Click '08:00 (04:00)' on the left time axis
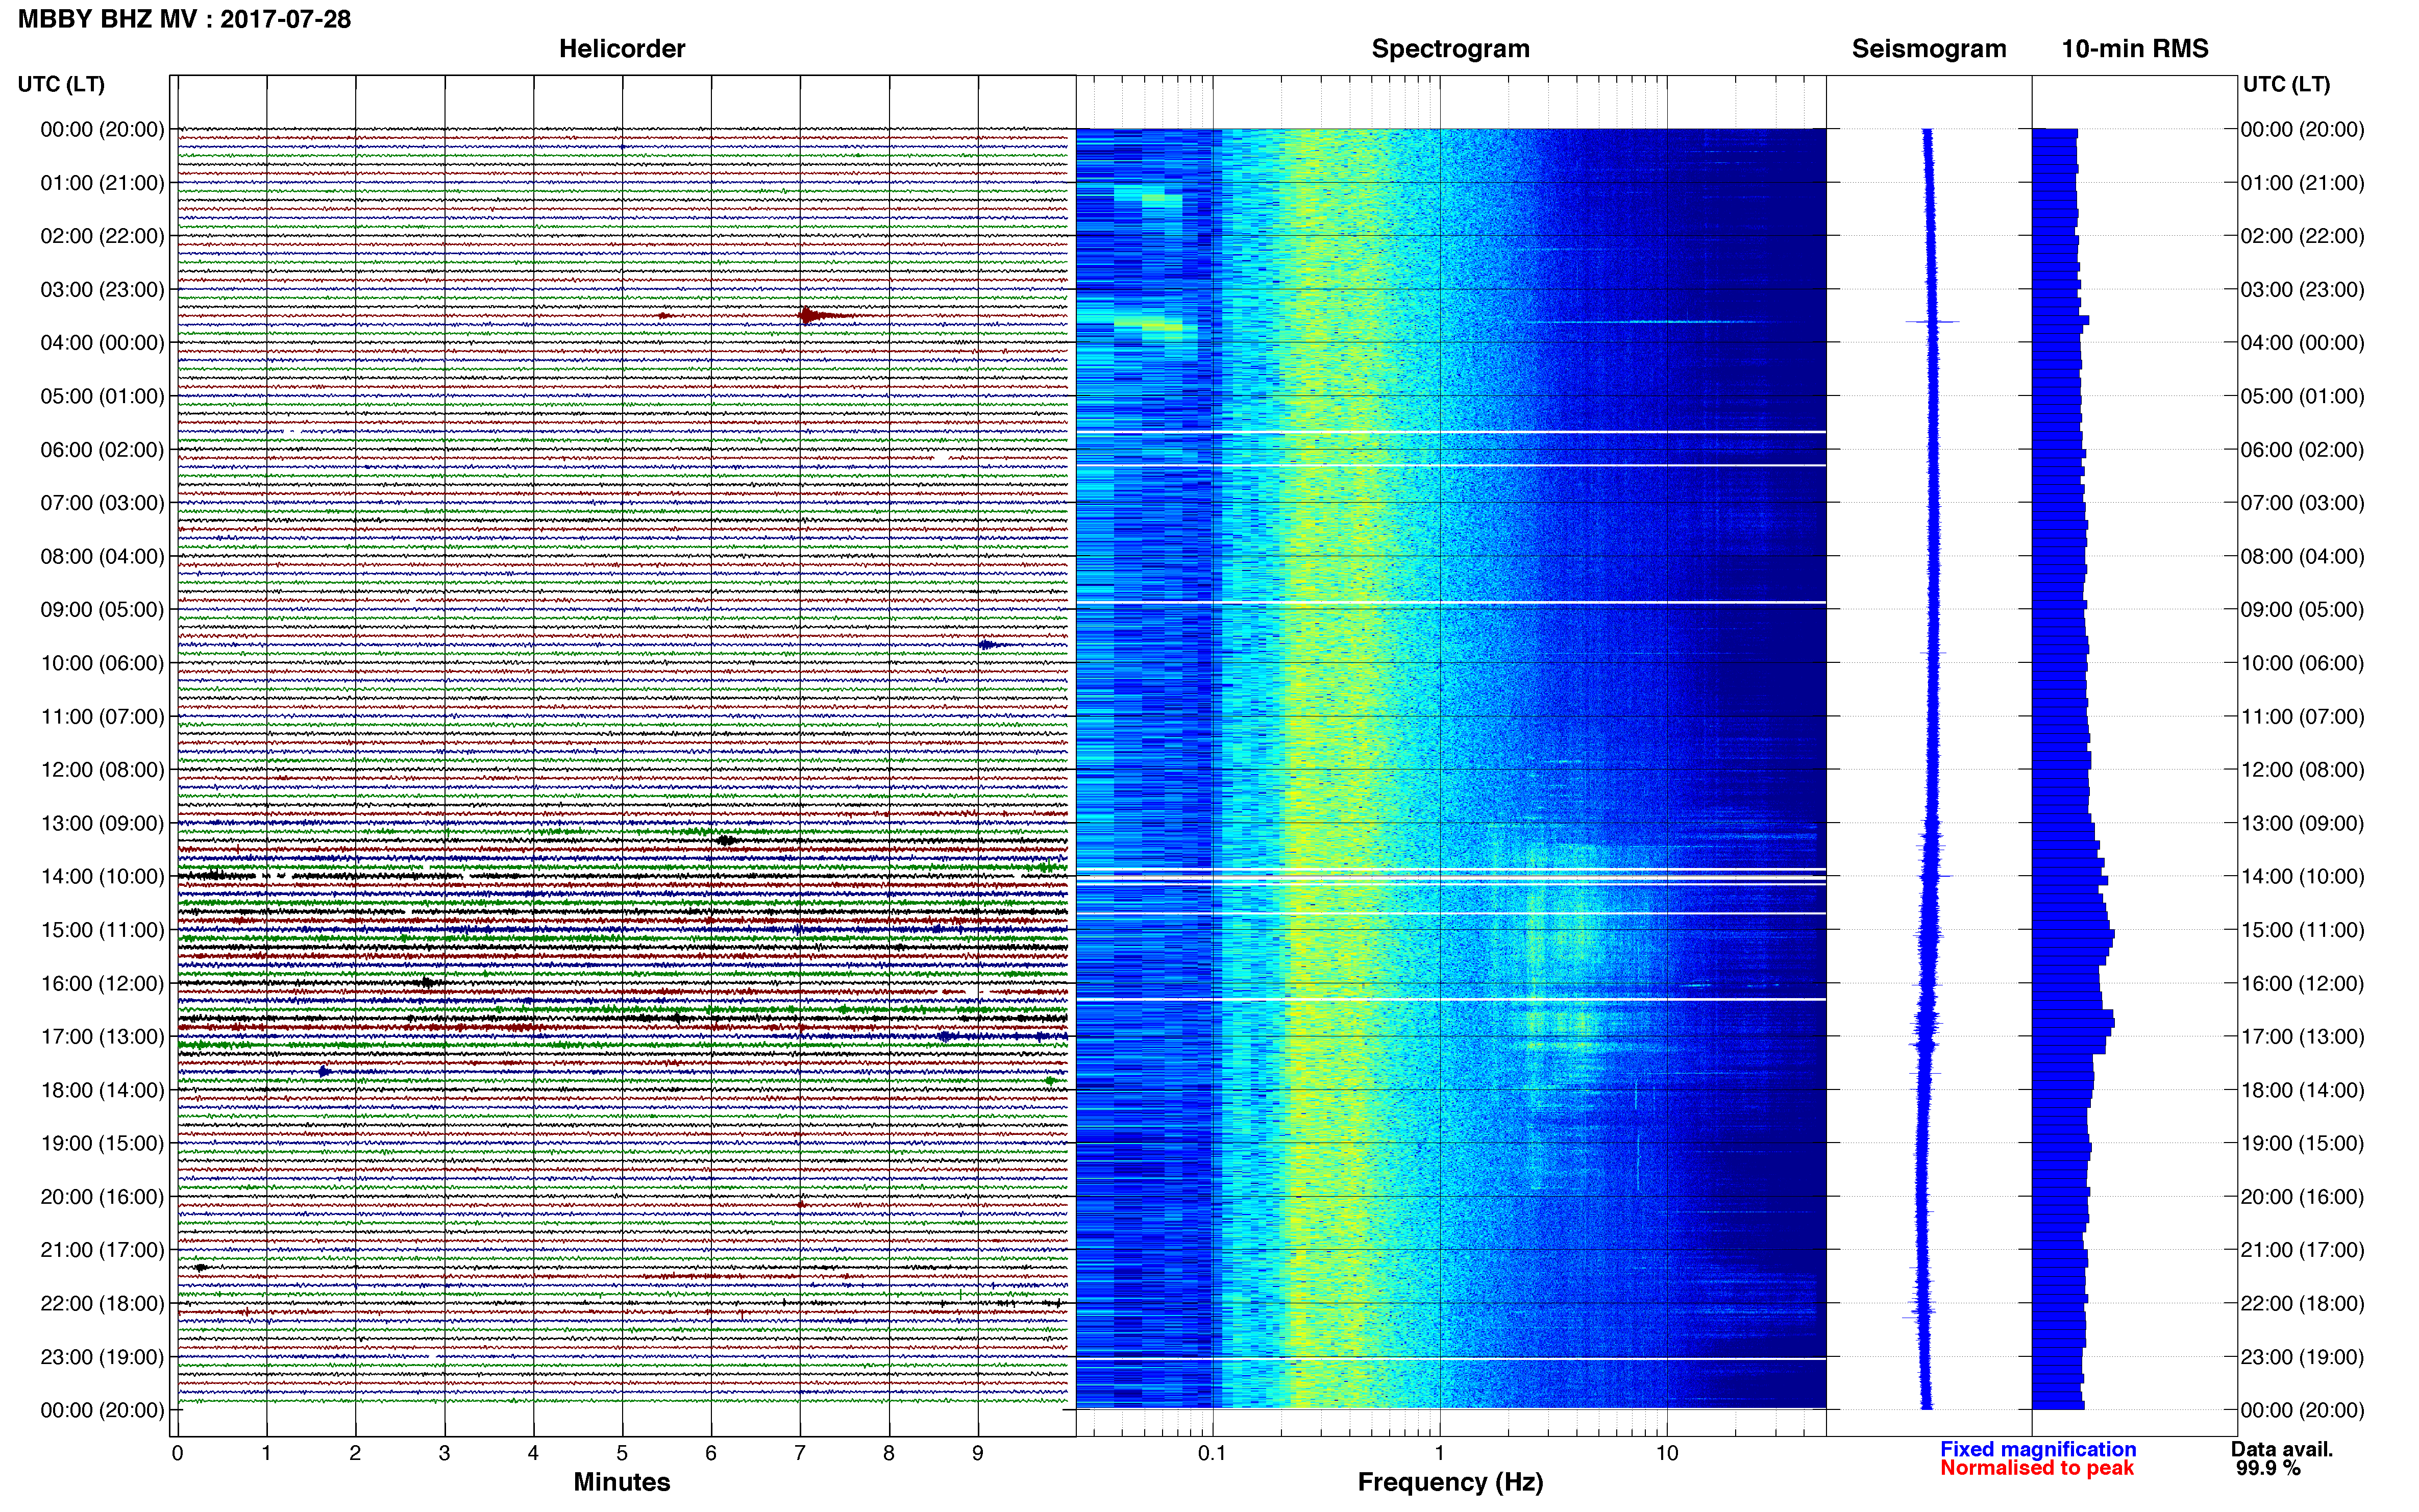 (102, 556)
